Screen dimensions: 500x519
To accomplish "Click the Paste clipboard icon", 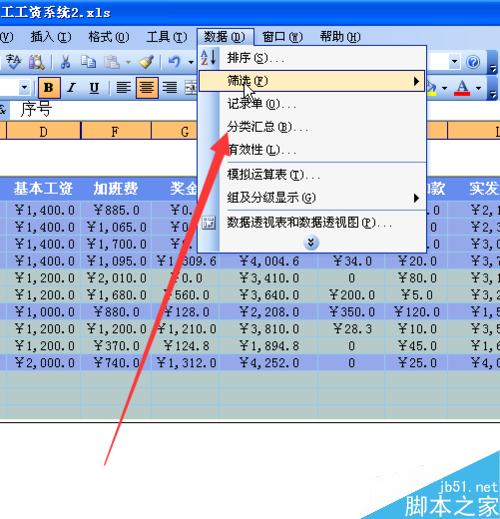I will click(x=112, y=62).
